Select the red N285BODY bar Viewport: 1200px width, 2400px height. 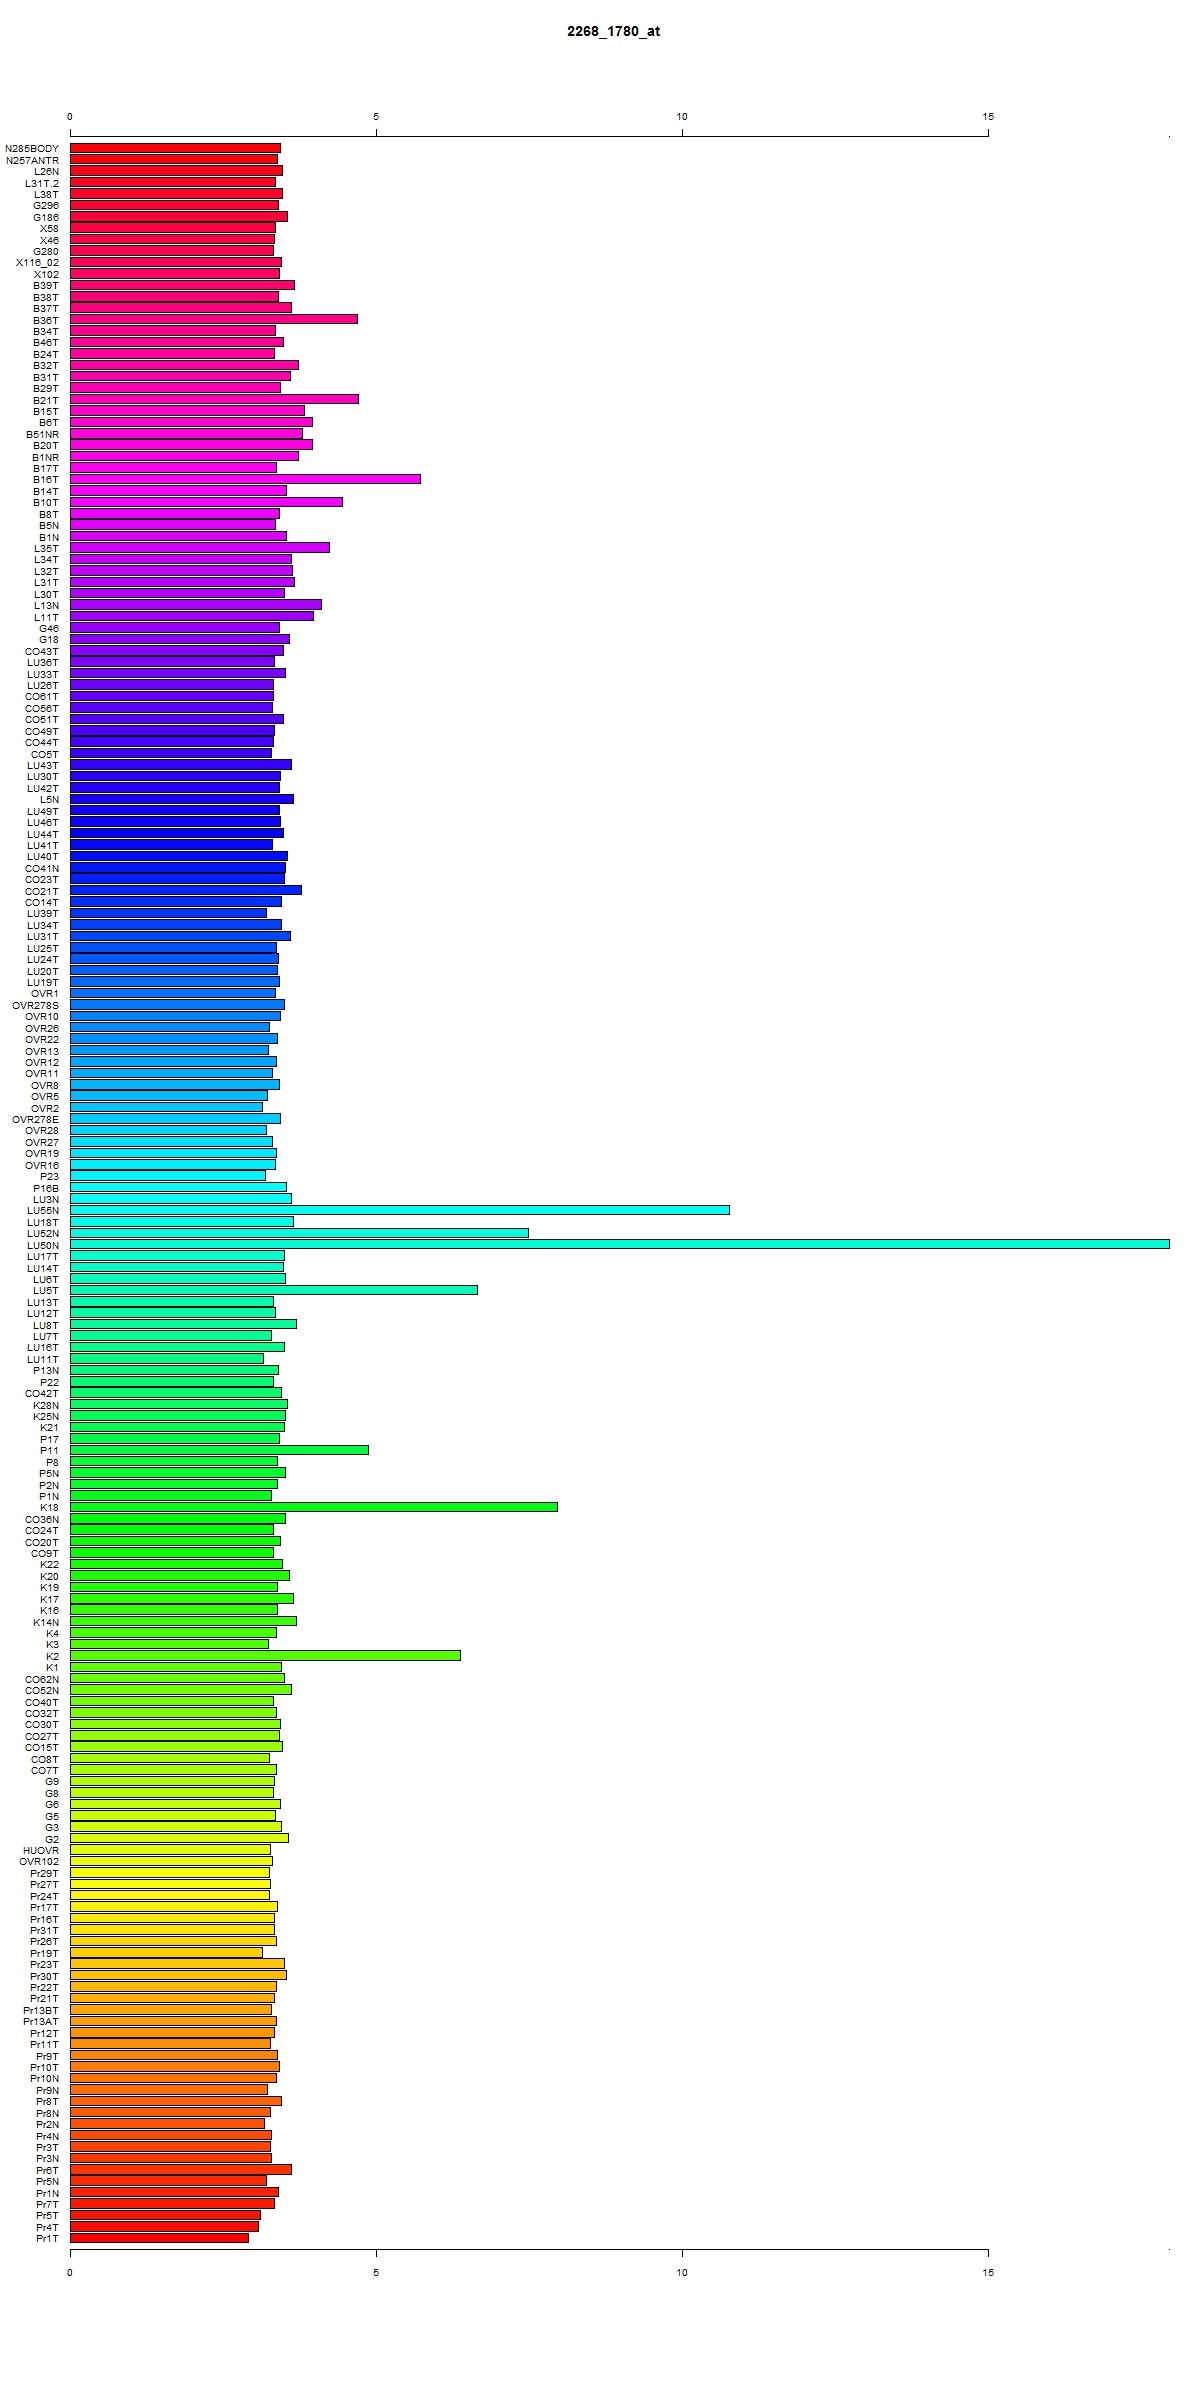pyautogui.click(x=175, y=148)
